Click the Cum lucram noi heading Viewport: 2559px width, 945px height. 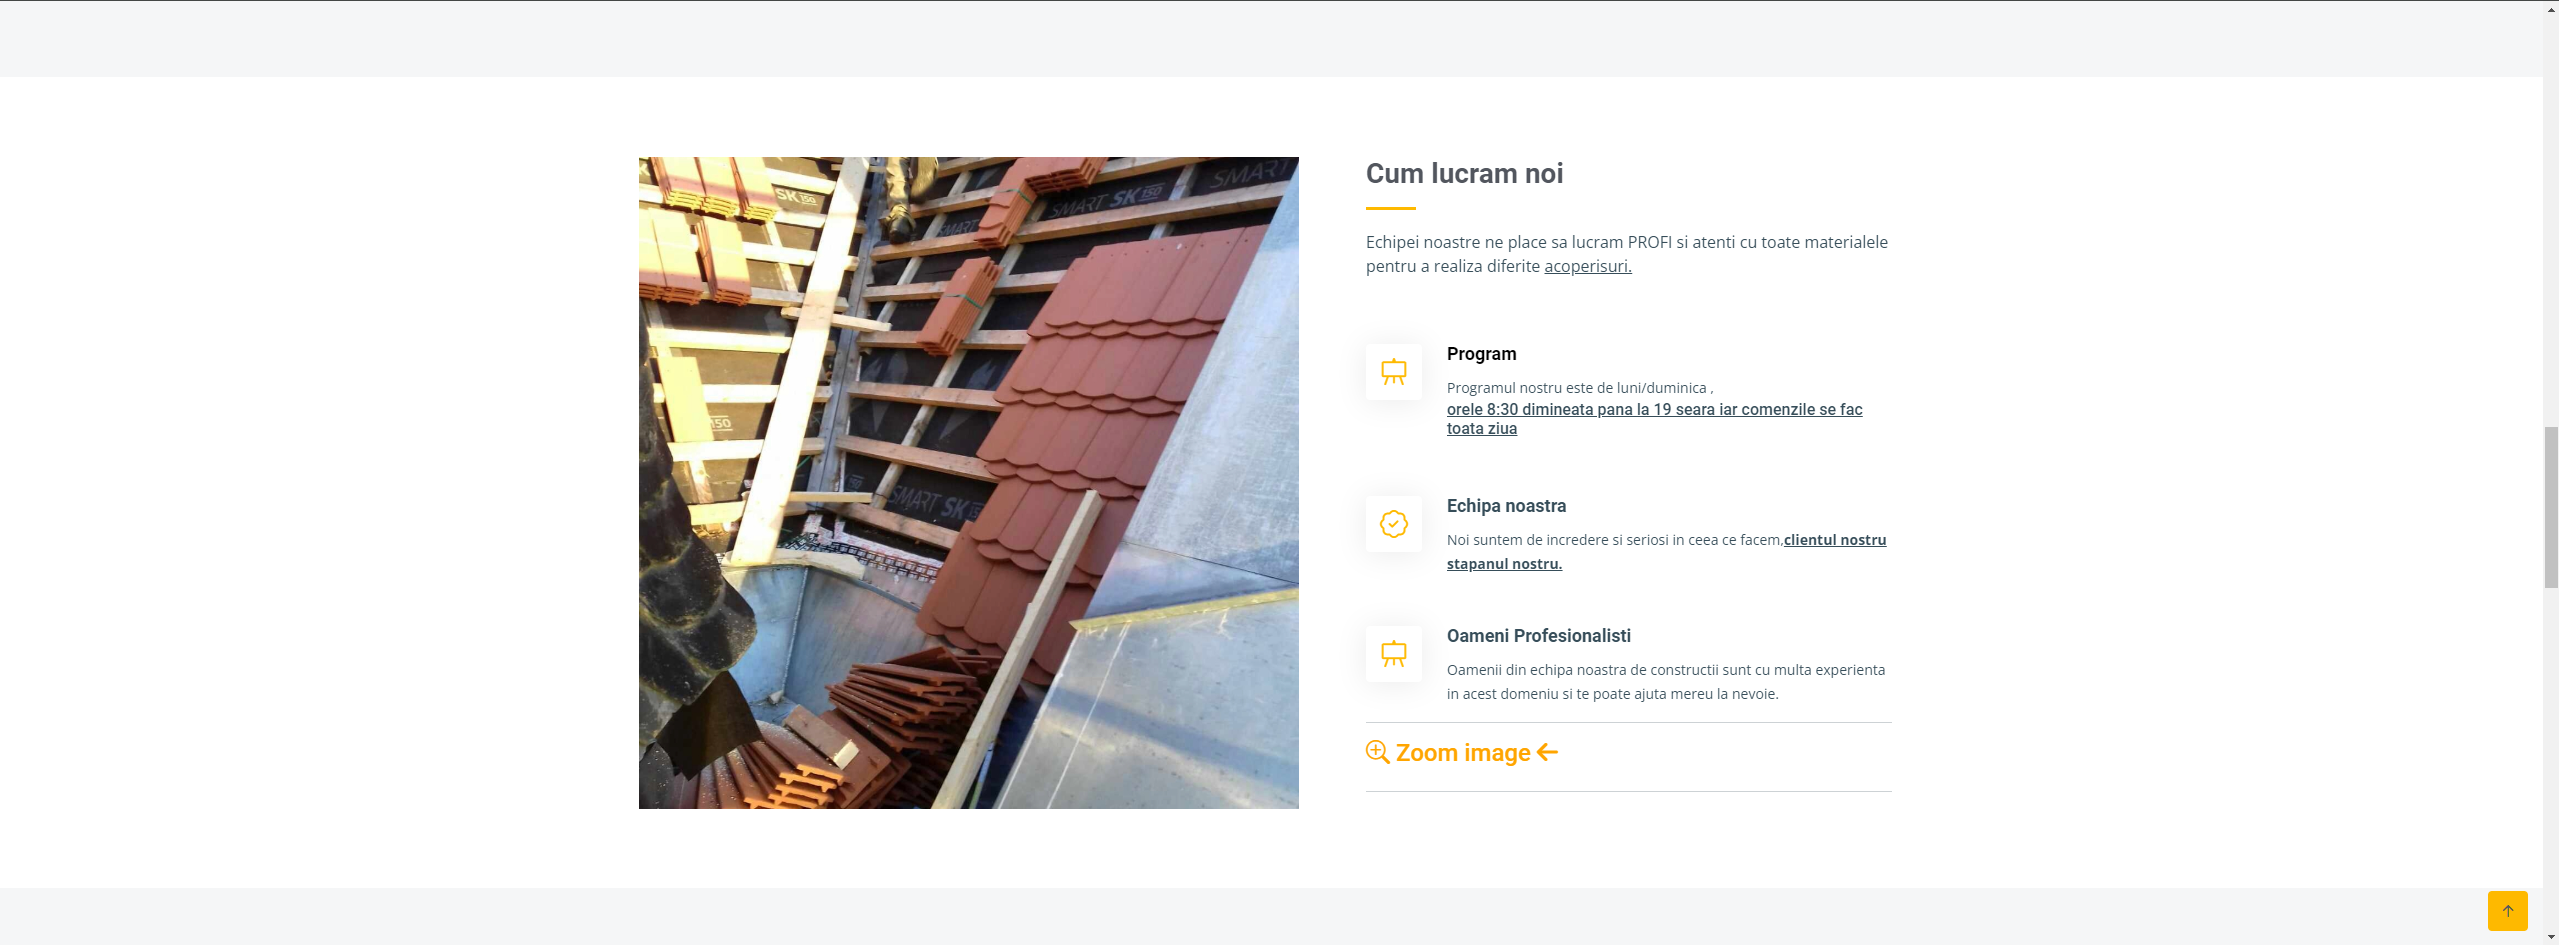1464,174
